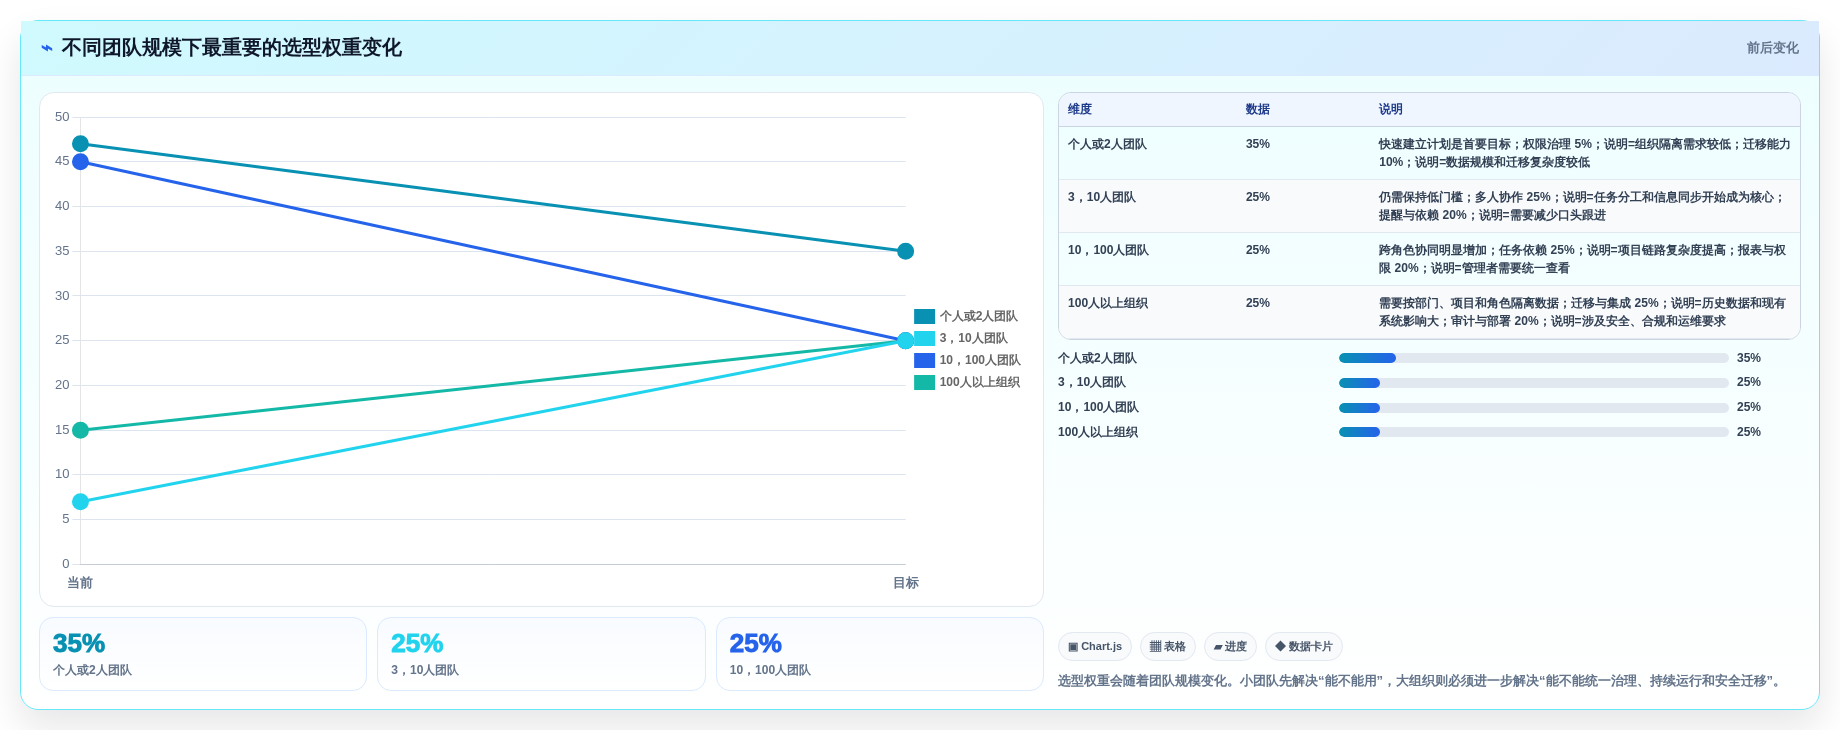
Task: Click 个人或2人团队 table row name
Action: [1107, 144]
